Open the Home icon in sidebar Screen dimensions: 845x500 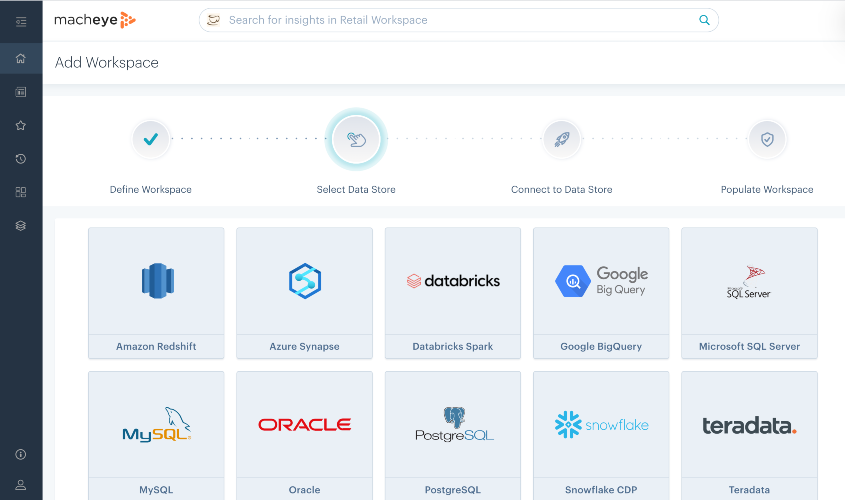click(x=21, y=58)
